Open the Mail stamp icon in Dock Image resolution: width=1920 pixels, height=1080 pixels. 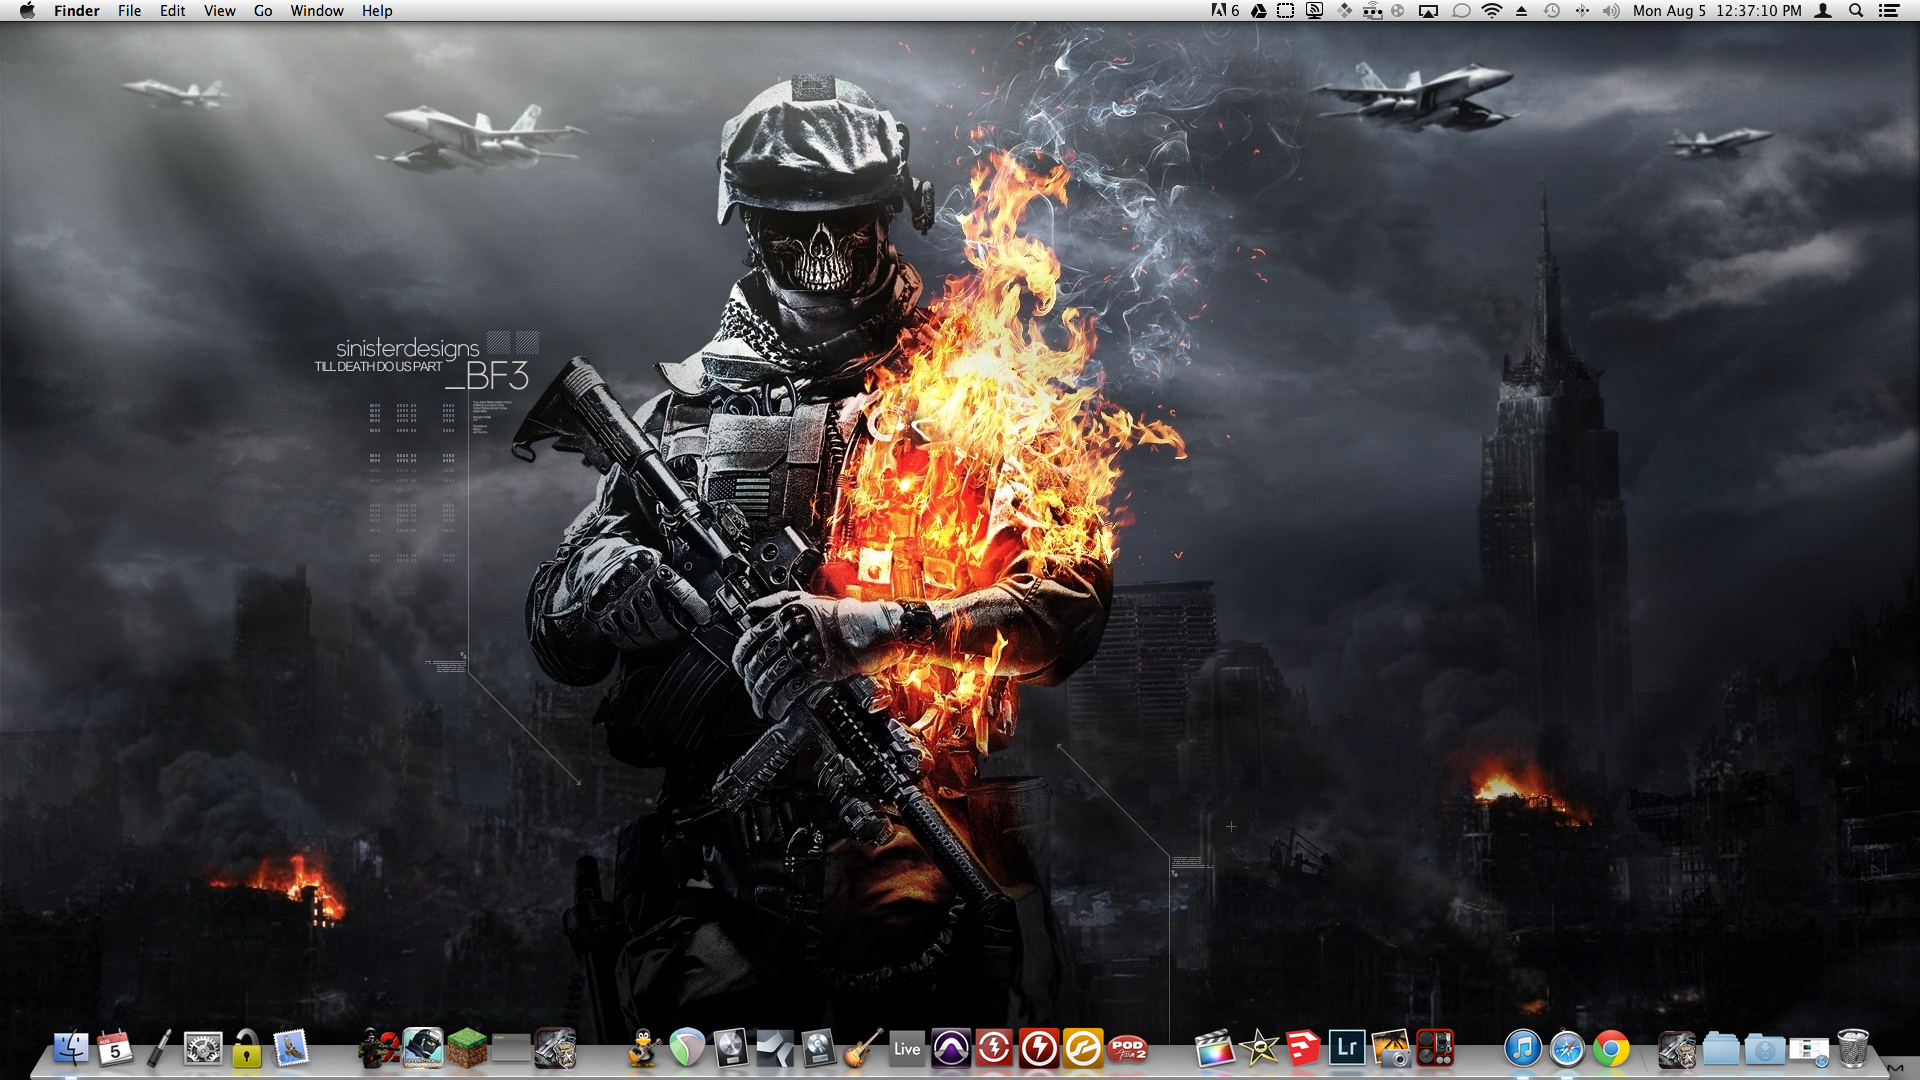click(x=291, y=1049)
